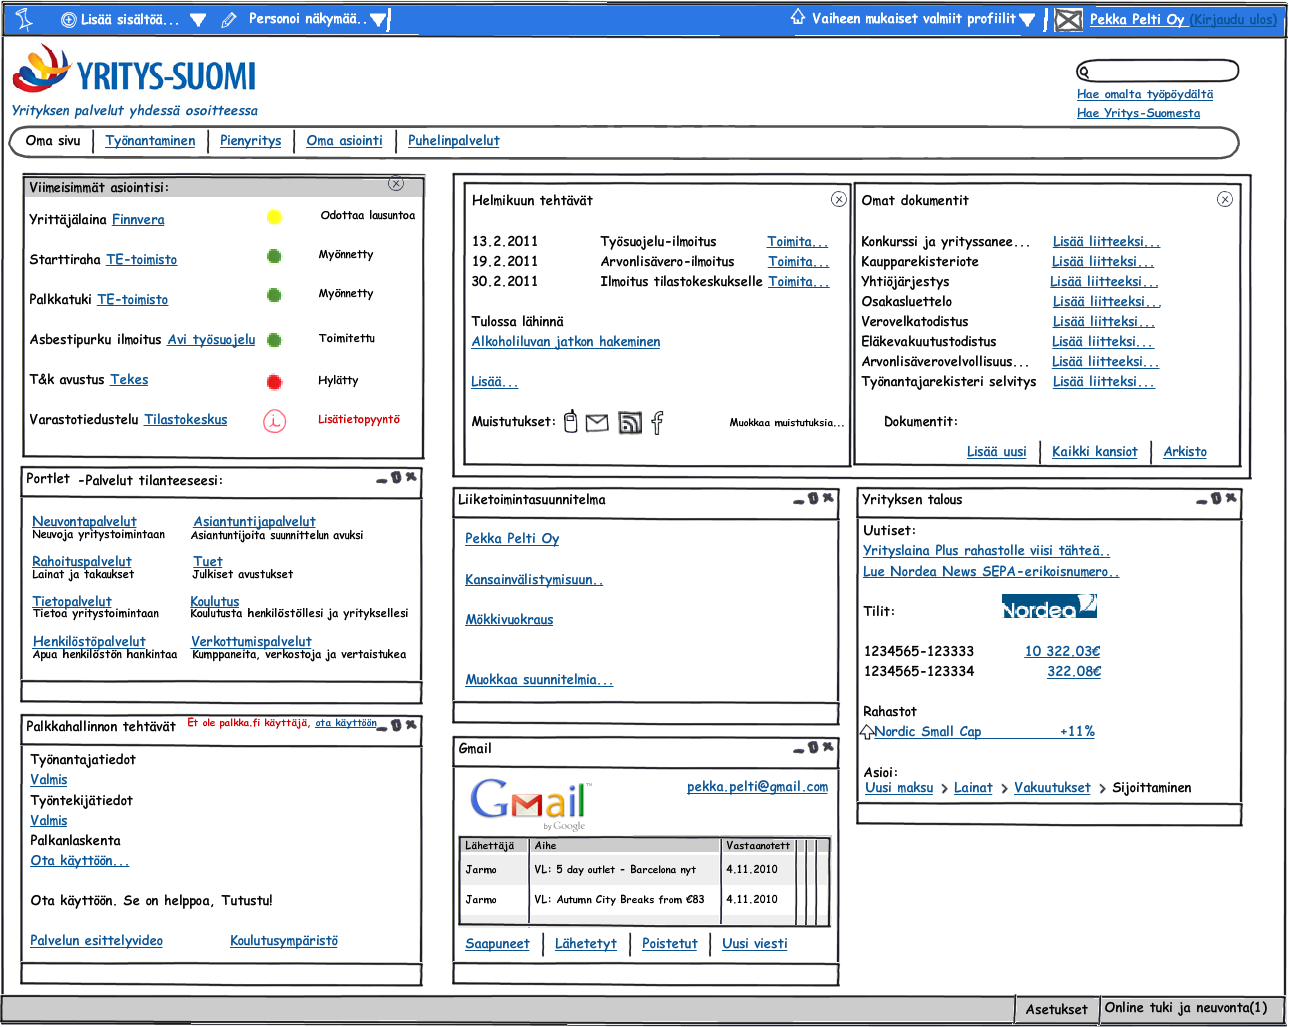Close the Helmikuun tehtävät panel
Image resolution: width=1289 pixels, height=1027 pixels.
point(839,200)
